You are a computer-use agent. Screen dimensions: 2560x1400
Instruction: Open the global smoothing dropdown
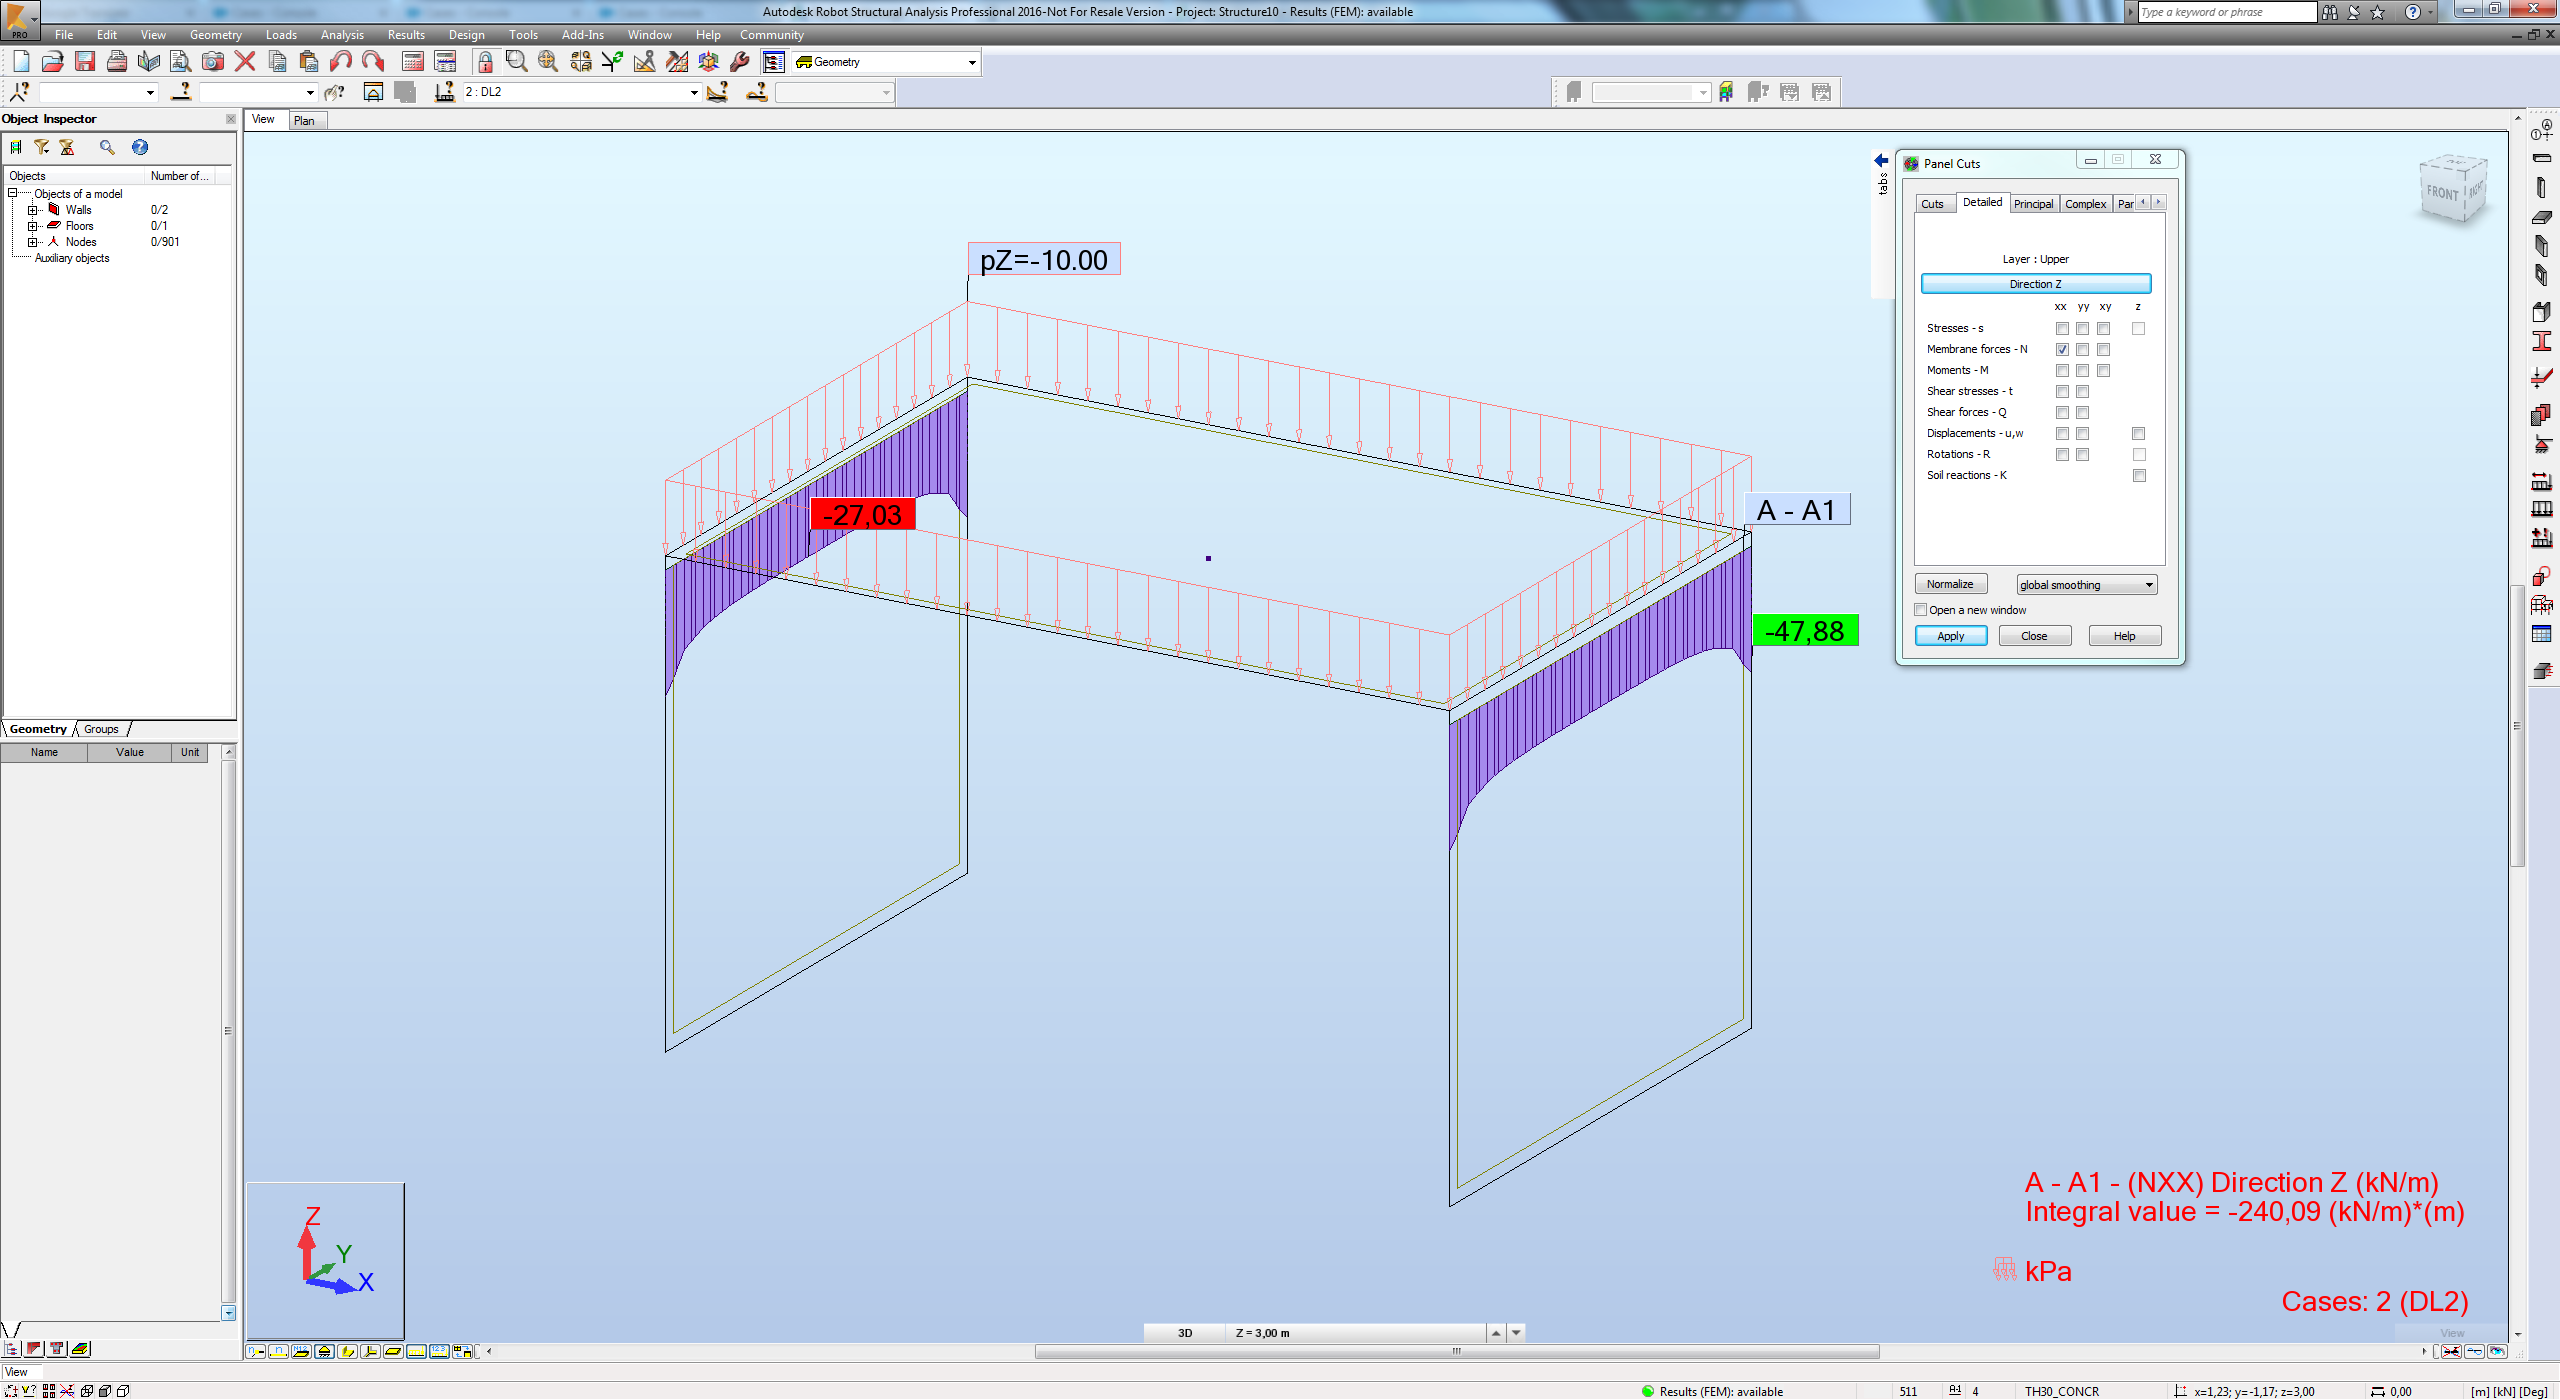tap(2145, 584)
